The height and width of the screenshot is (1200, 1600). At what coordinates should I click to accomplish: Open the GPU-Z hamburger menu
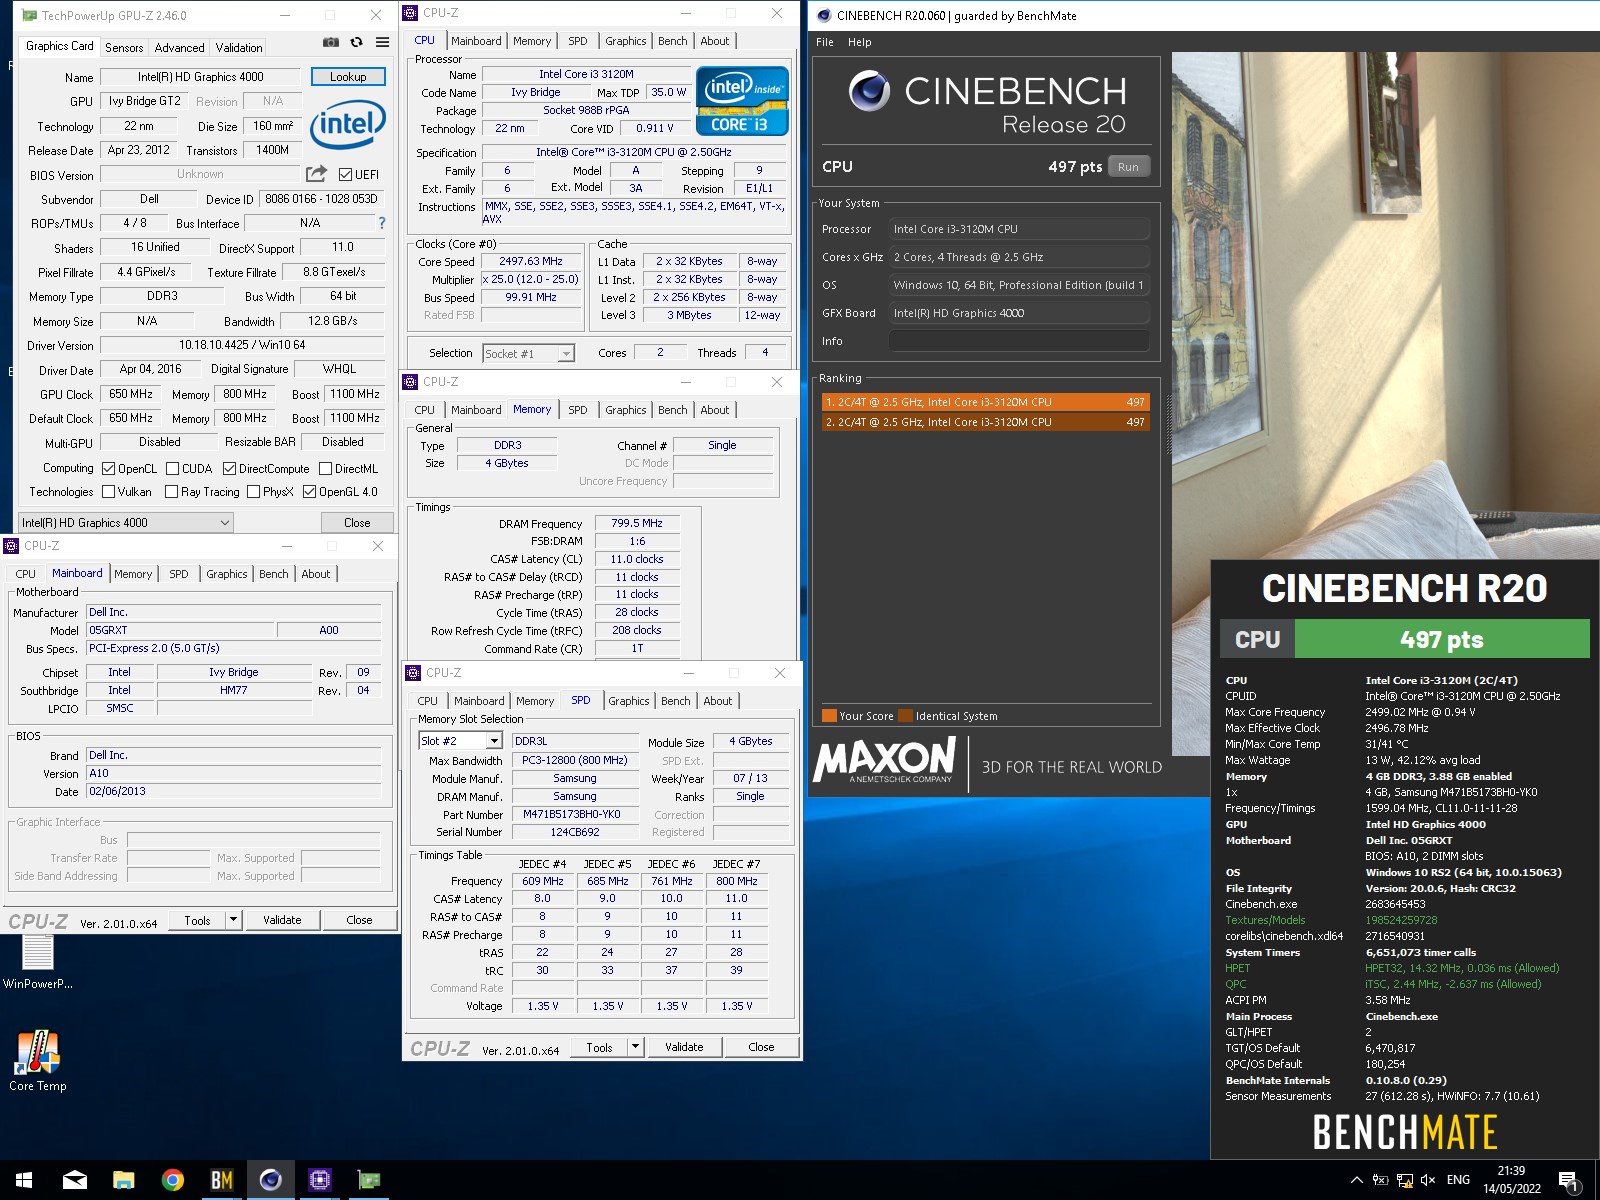[x=382, y=42]
